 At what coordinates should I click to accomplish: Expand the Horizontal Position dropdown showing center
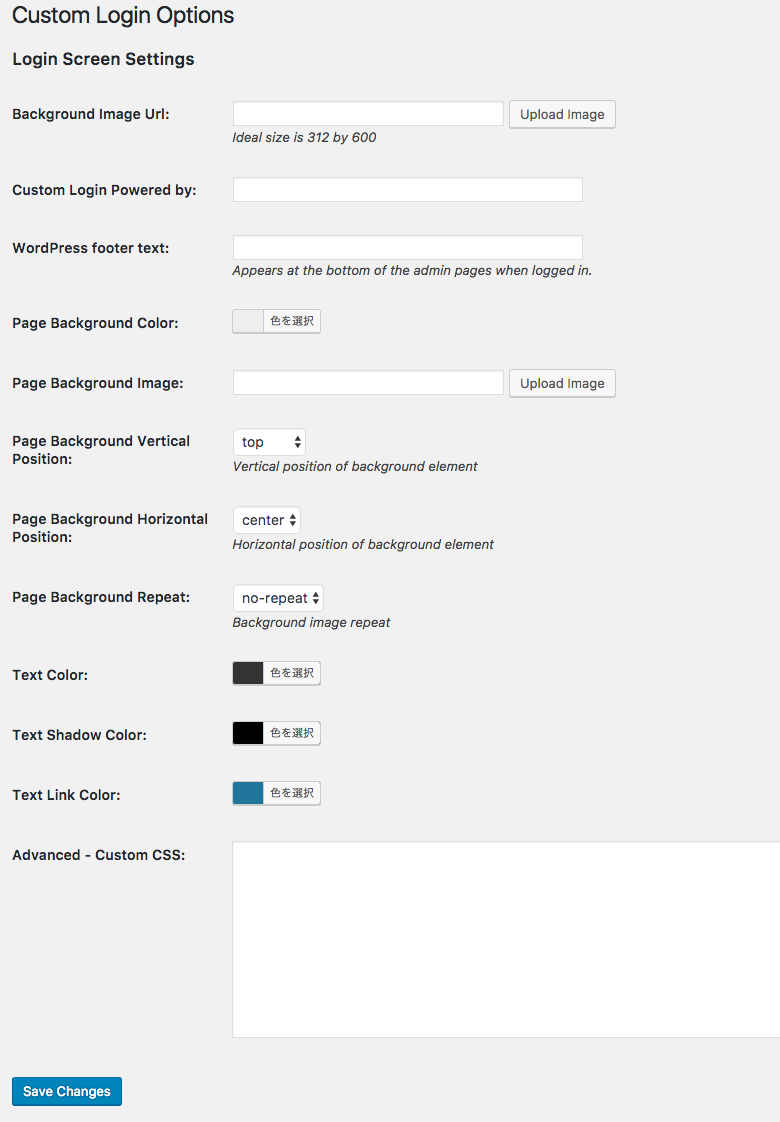click(267, 520)
